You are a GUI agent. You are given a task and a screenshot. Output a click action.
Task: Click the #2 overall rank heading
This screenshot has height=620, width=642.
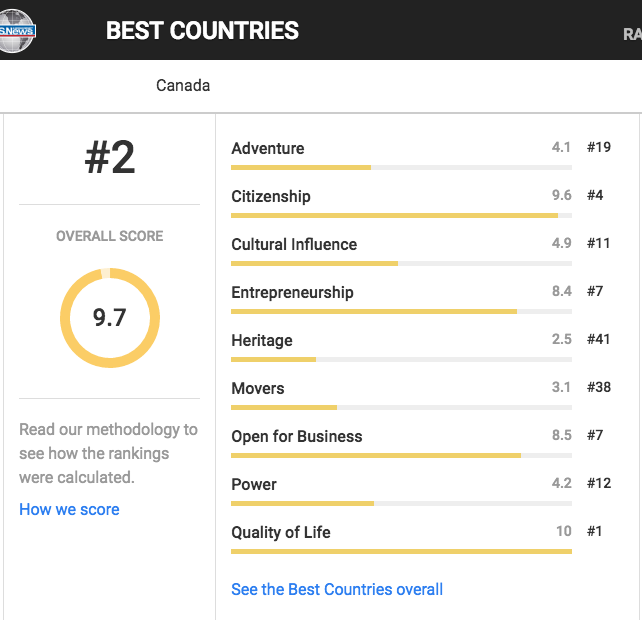click(x=110, y=158)
